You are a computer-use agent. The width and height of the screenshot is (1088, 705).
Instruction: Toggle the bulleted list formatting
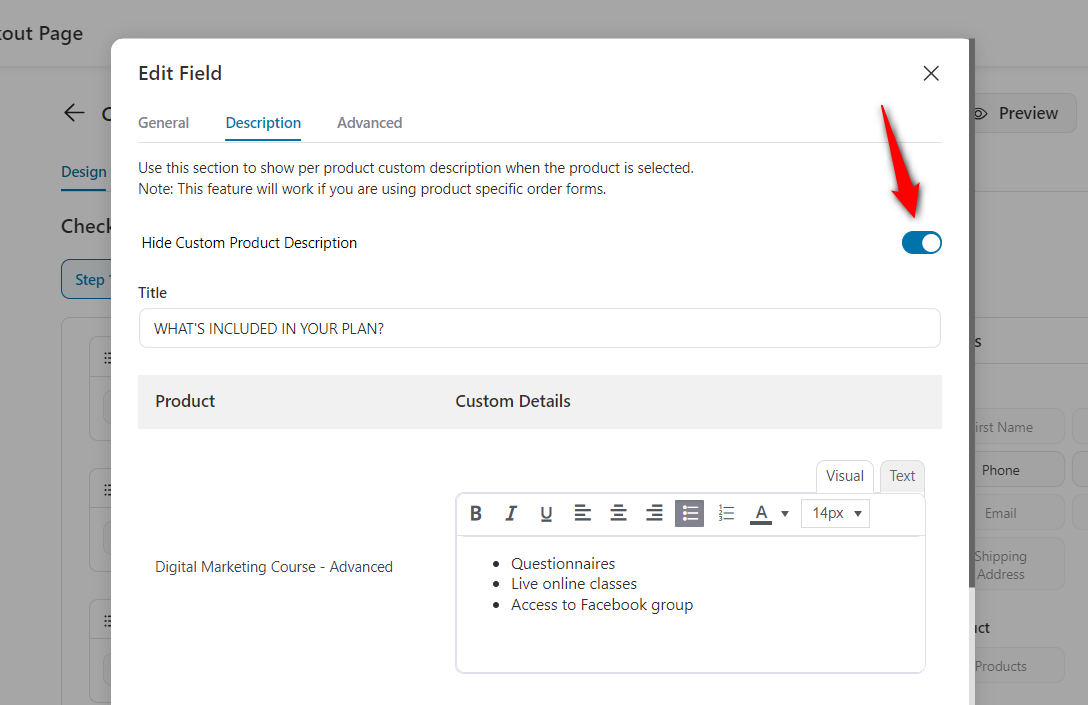click(689, 513)
